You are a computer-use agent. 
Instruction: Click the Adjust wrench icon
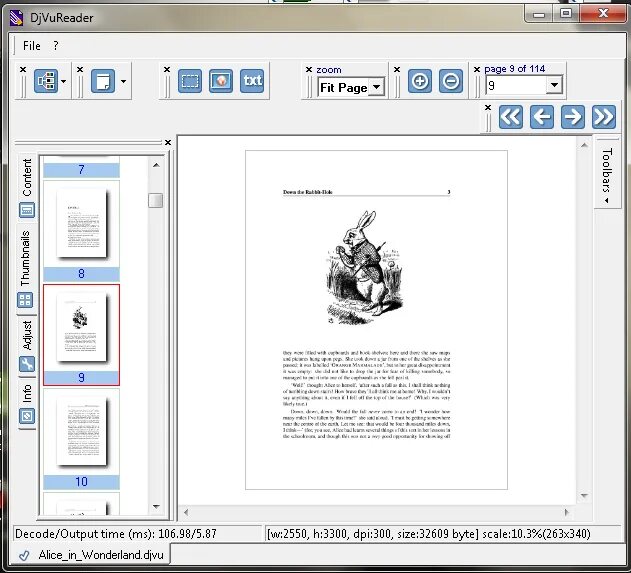click(27, 364)
